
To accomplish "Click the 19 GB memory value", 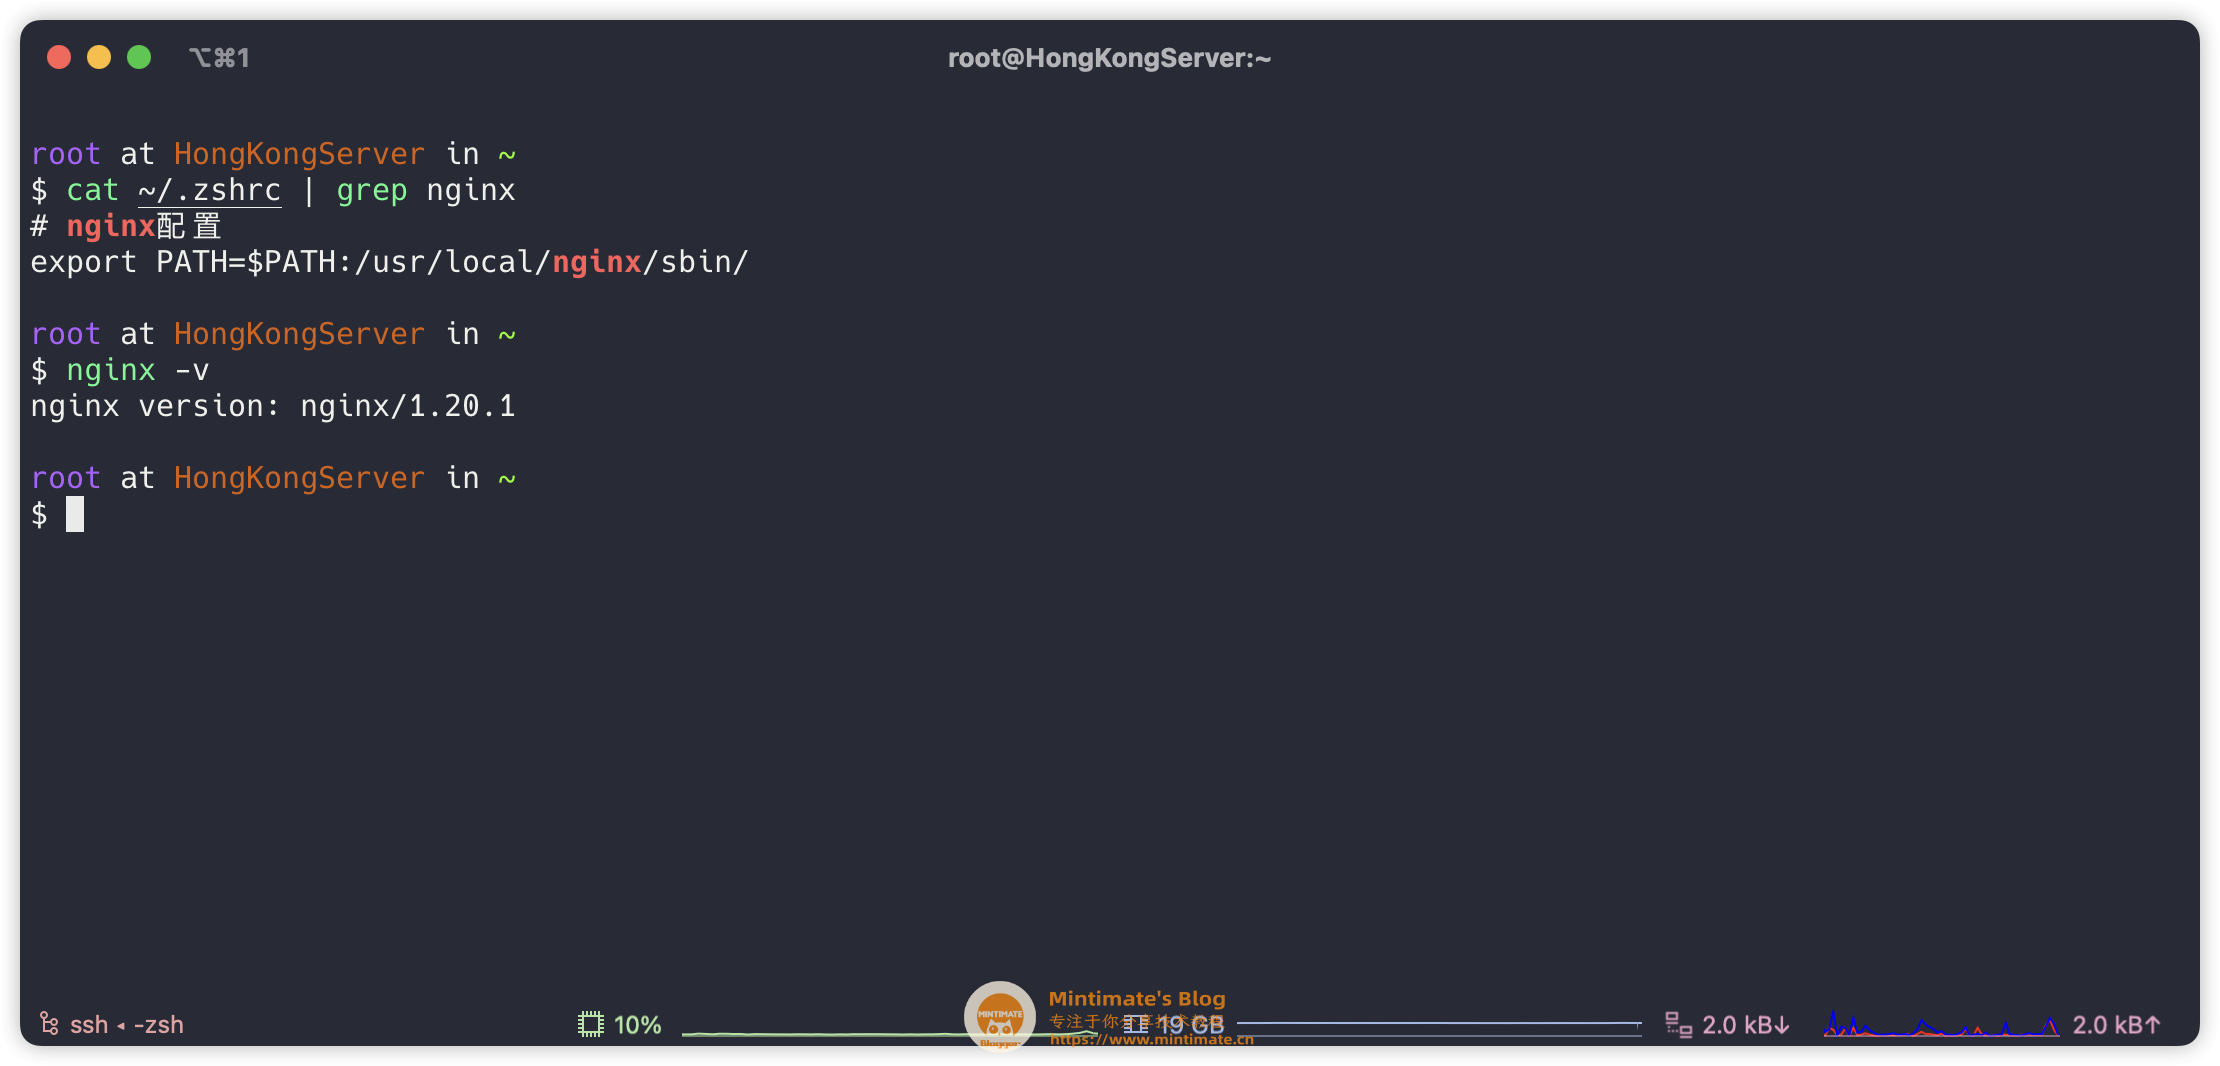I will (1191, 1025).
